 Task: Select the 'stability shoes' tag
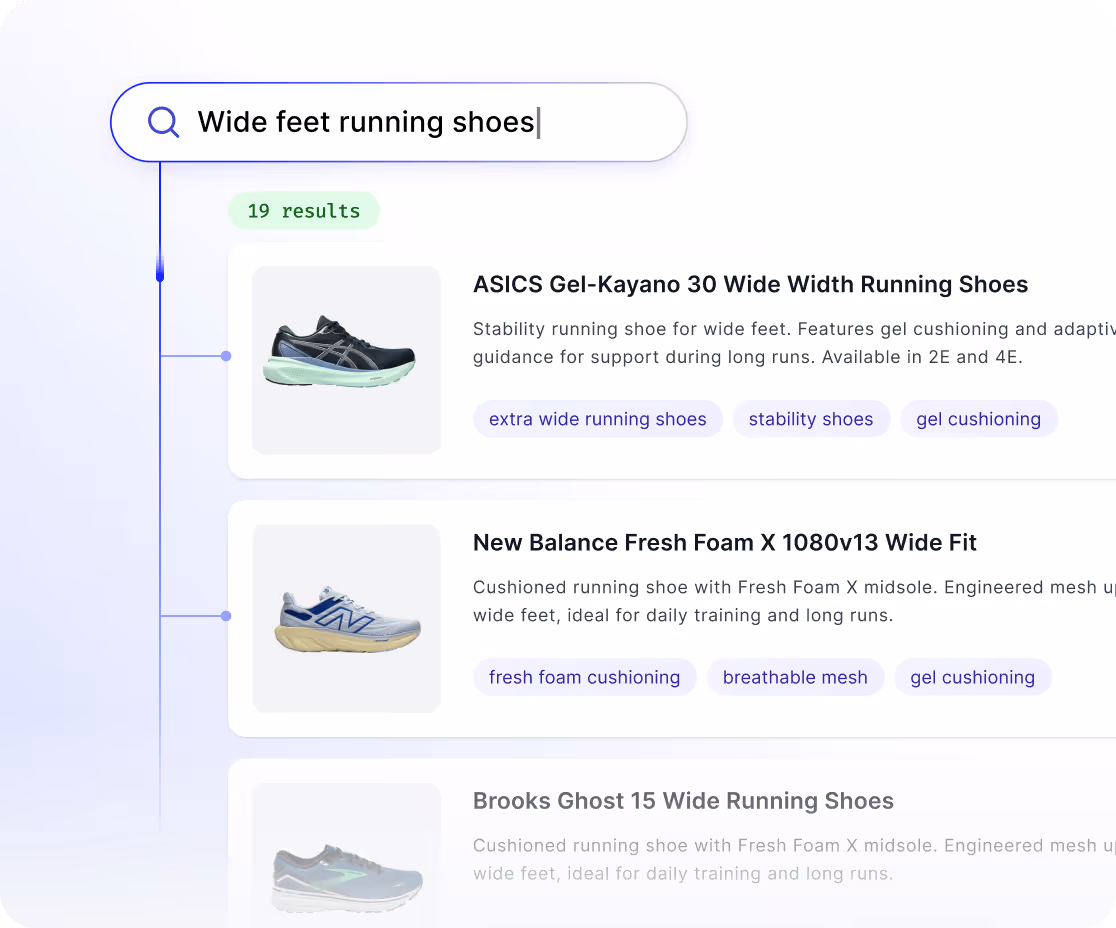pyautogui.click(x=811, y=419)
